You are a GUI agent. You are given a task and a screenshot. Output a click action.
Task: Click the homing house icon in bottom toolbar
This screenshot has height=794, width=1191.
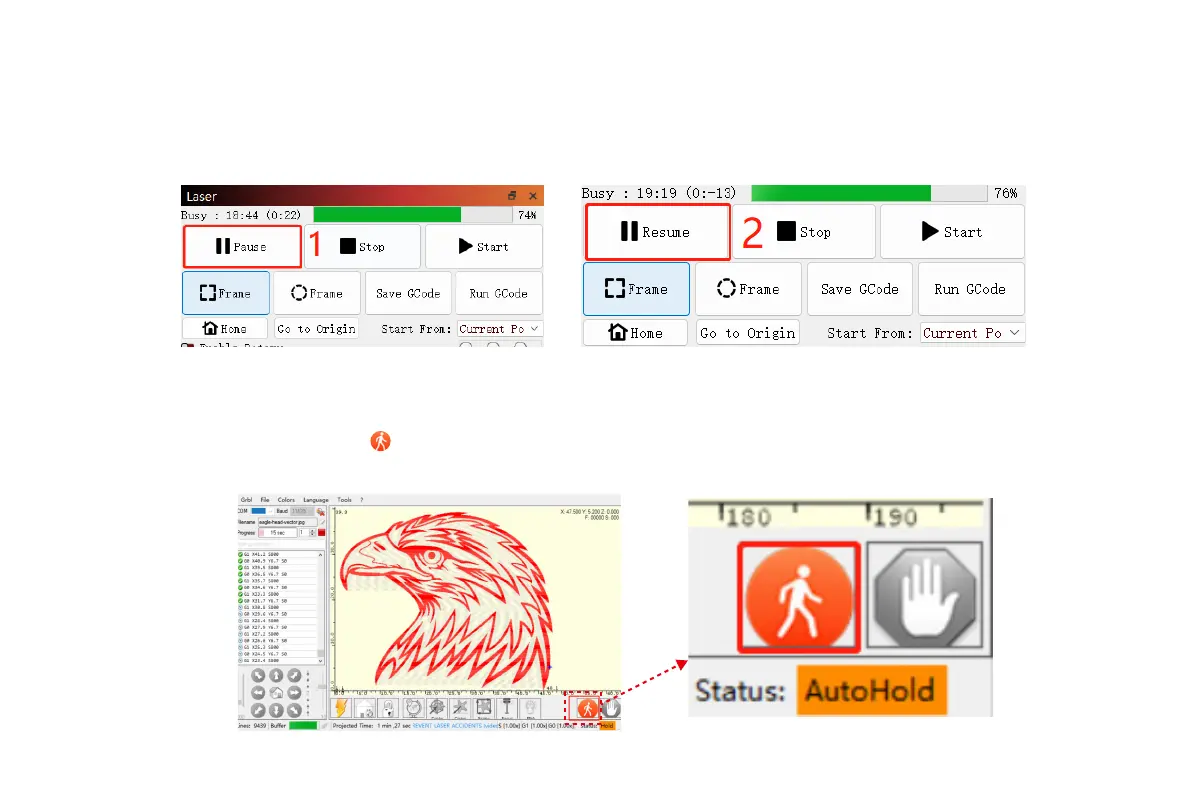(365, 708)
